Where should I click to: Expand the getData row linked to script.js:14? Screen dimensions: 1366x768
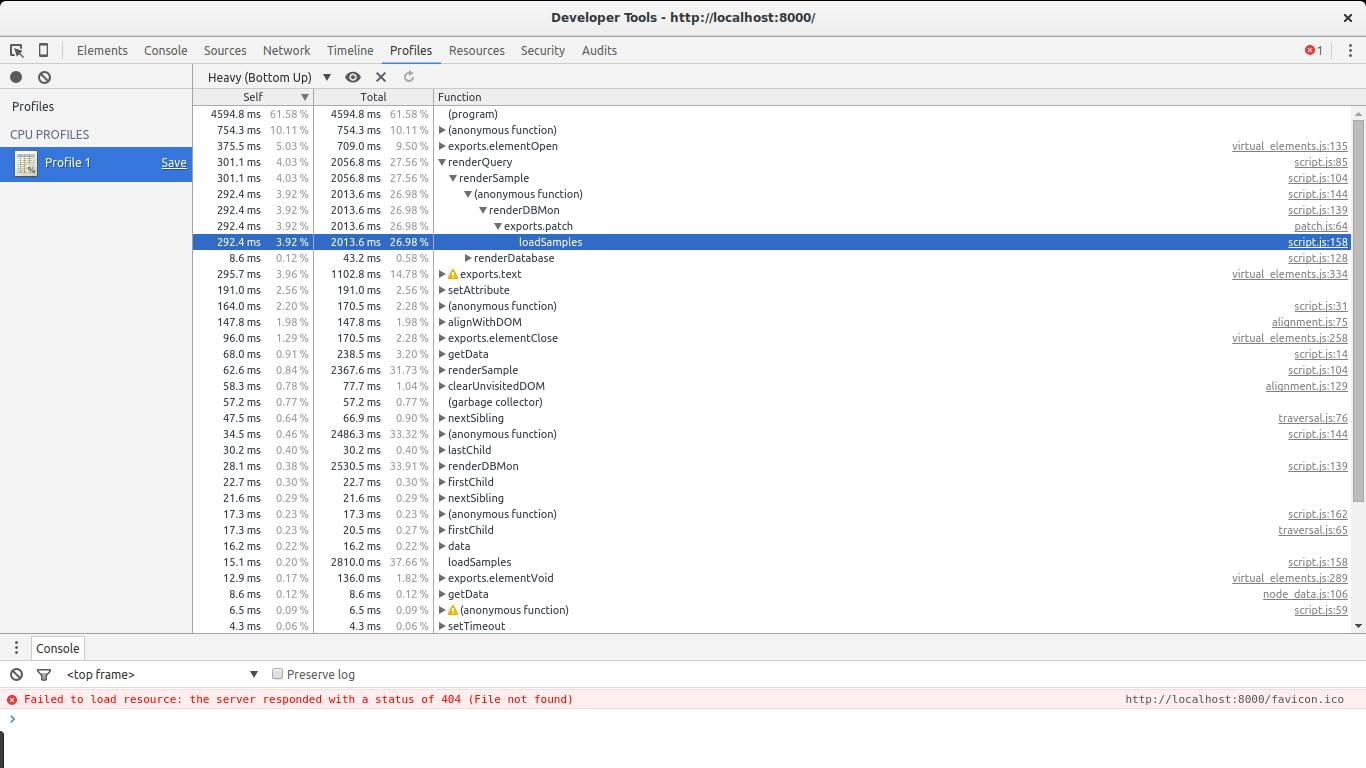pos(442,354)
